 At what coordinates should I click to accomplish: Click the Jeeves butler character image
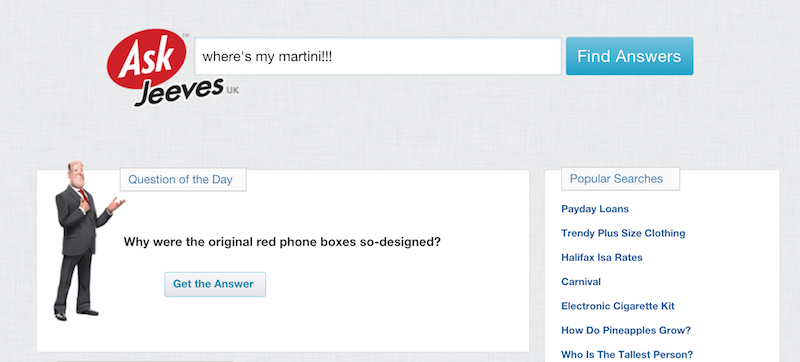pyautogui.click(x=85, y=240)
